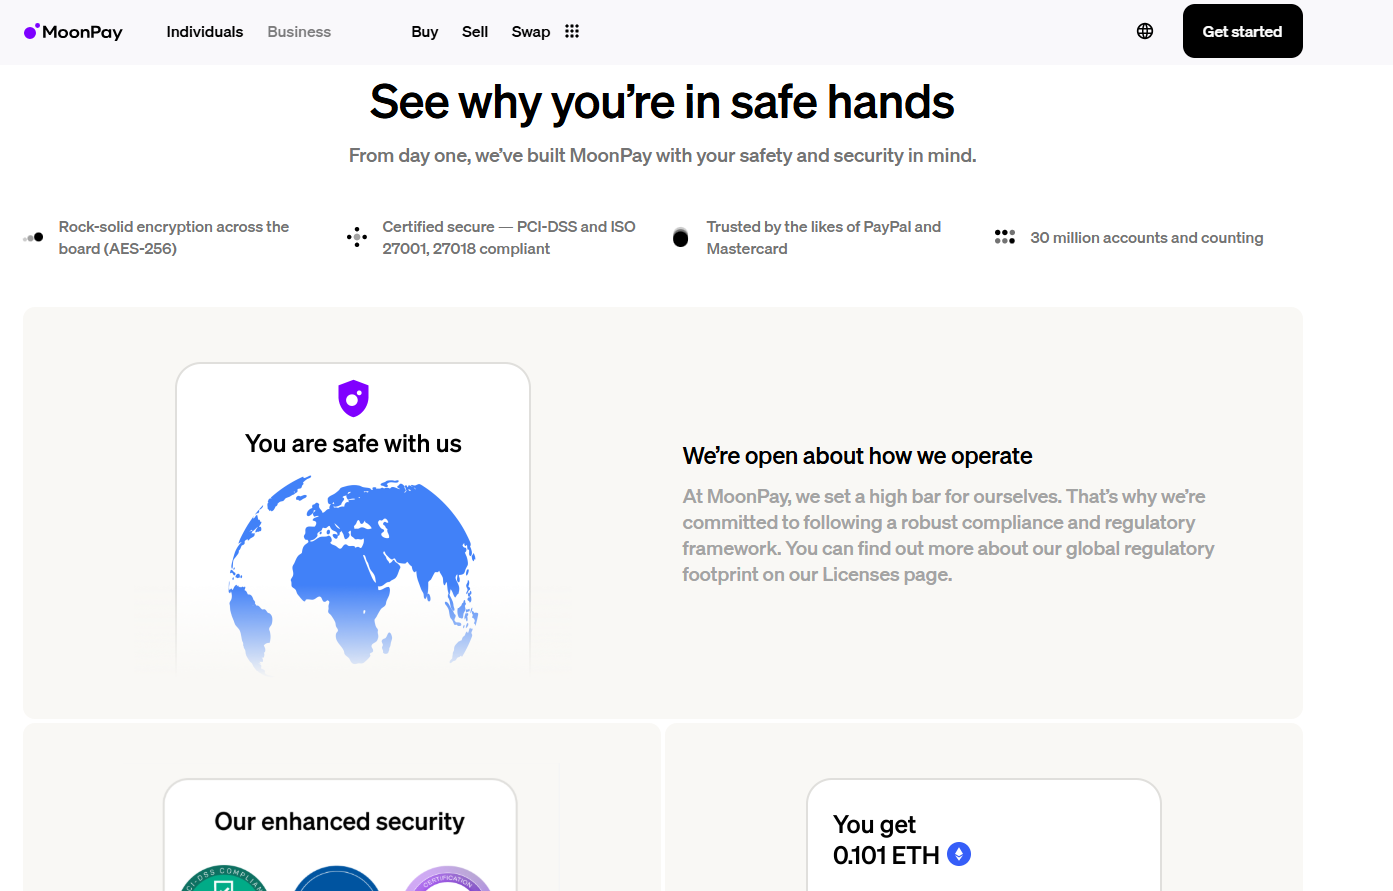Open the Business navigation dropdown
Viewport: 1393px width, 891px height.
[x=298, y=31]
